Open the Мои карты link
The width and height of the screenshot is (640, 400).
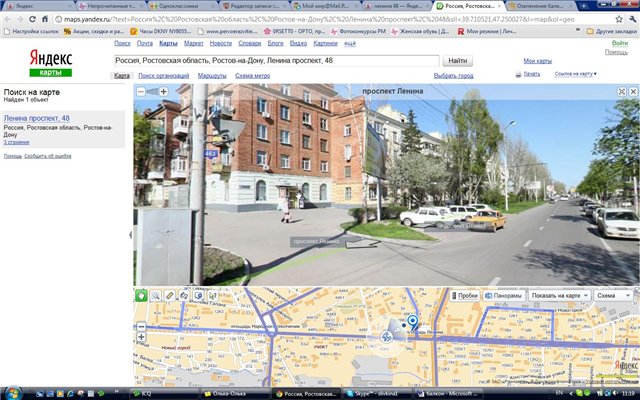pos(538,61)
